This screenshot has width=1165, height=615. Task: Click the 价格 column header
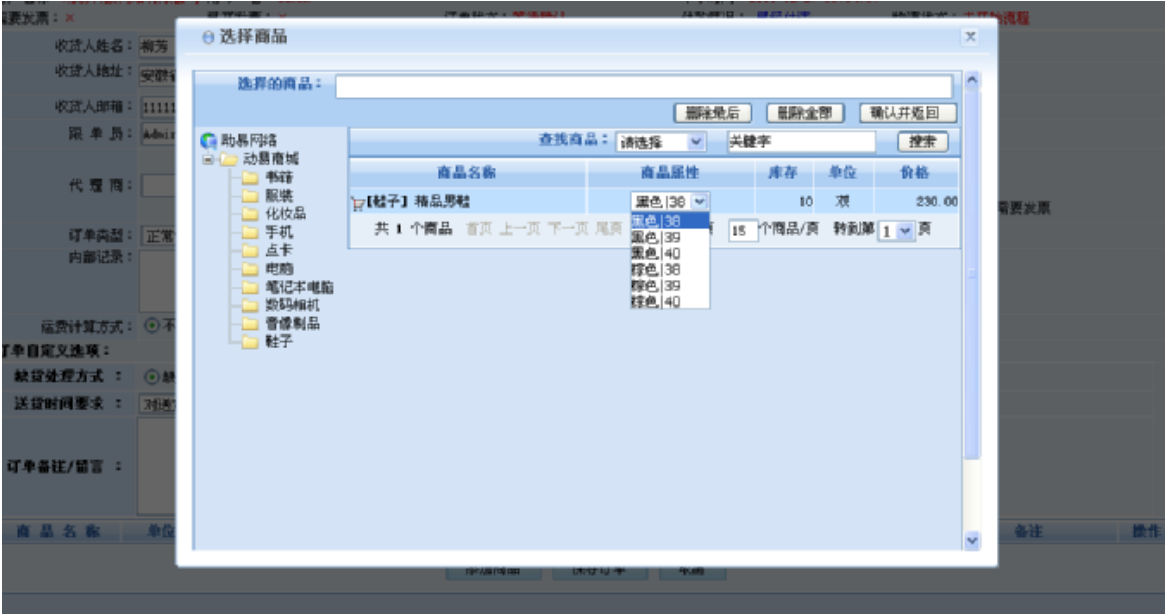[915, 173]
